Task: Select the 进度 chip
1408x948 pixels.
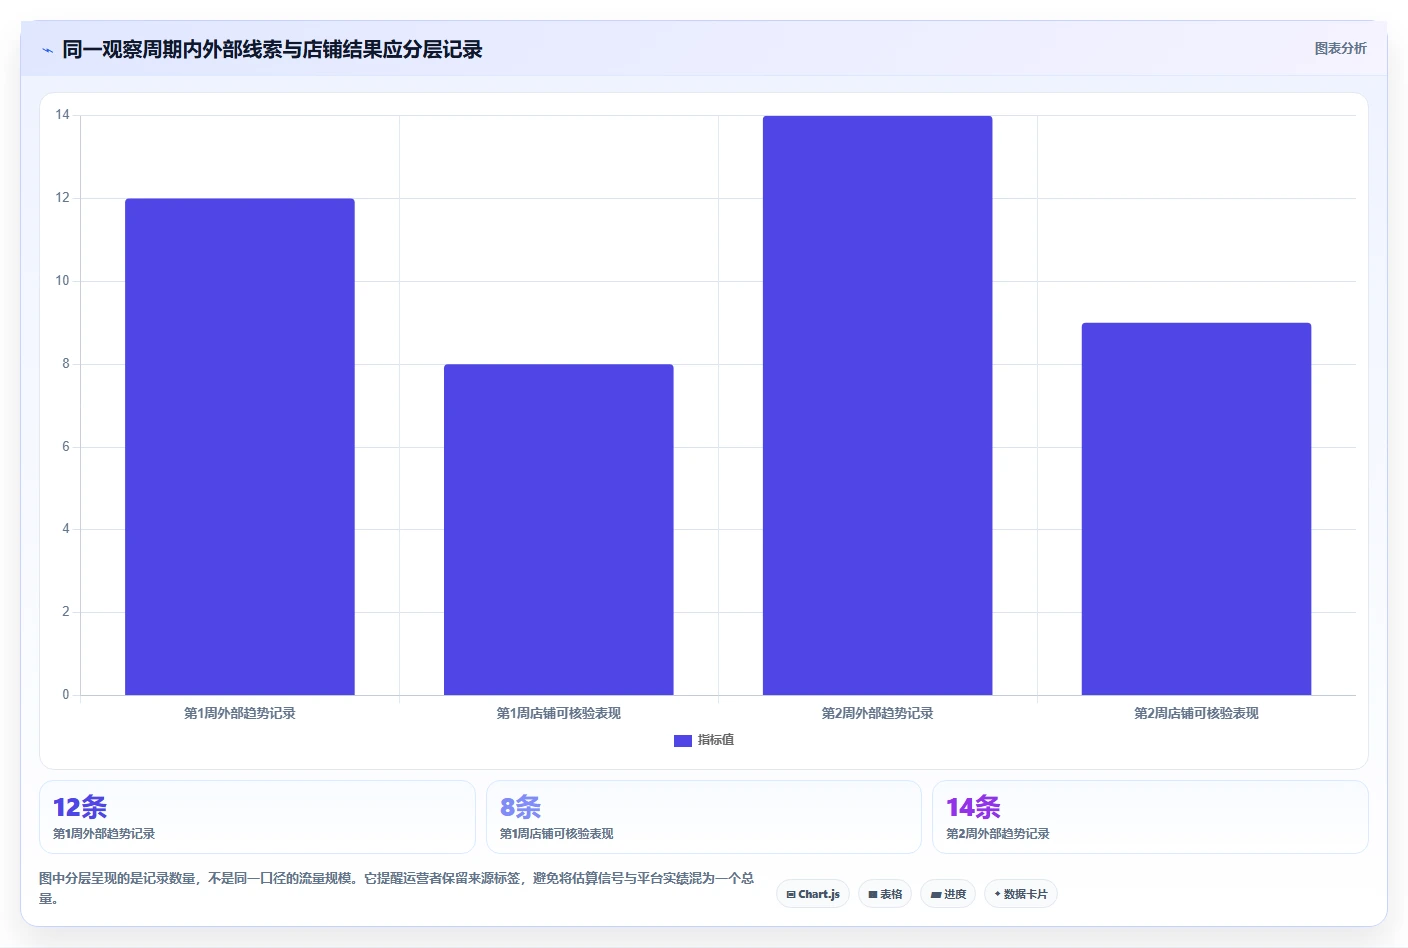Action: tap(948, 894)
